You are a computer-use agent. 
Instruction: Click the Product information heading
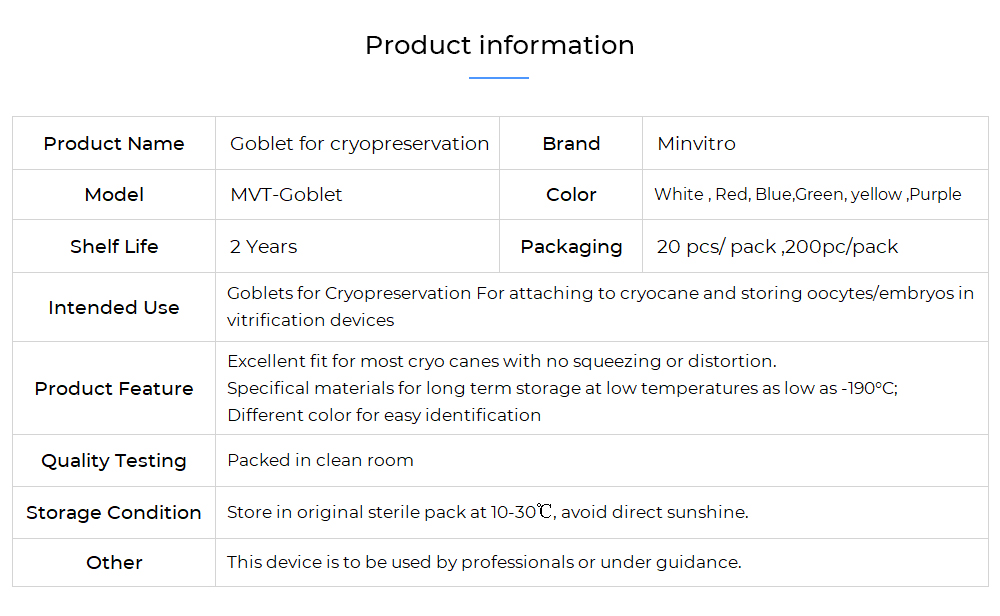[x=499, y=45]
